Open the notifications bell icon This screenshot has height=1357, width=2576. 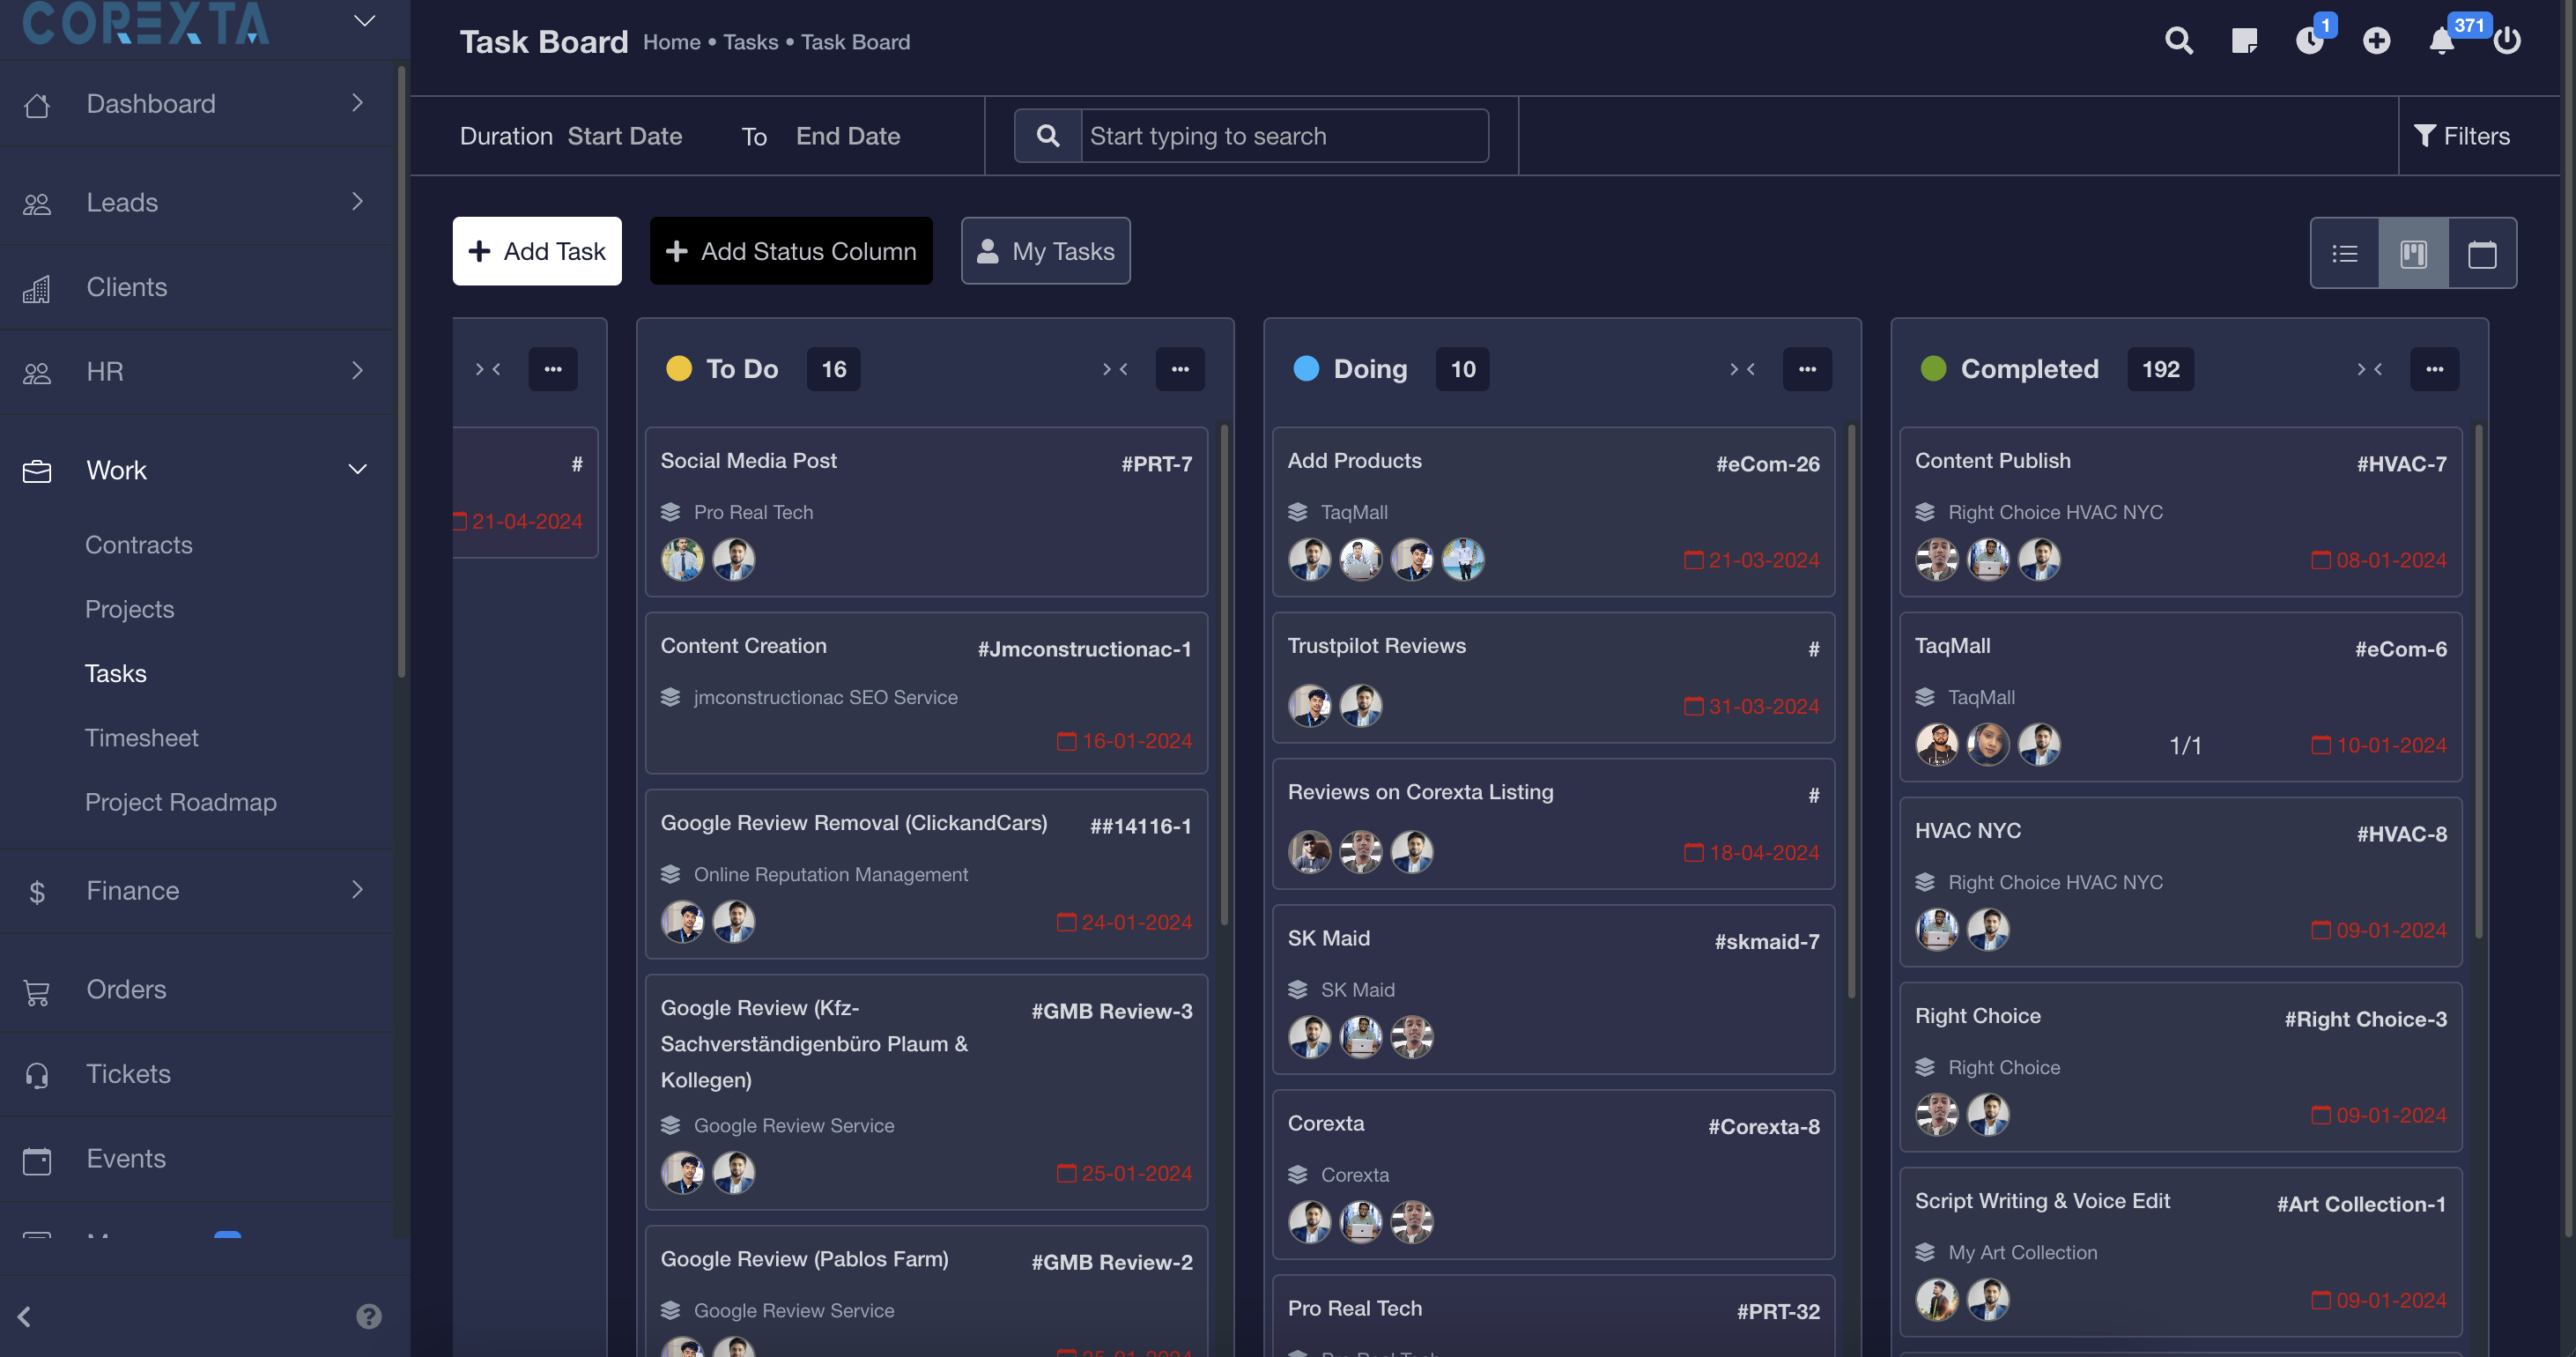tap(2441, 41)
